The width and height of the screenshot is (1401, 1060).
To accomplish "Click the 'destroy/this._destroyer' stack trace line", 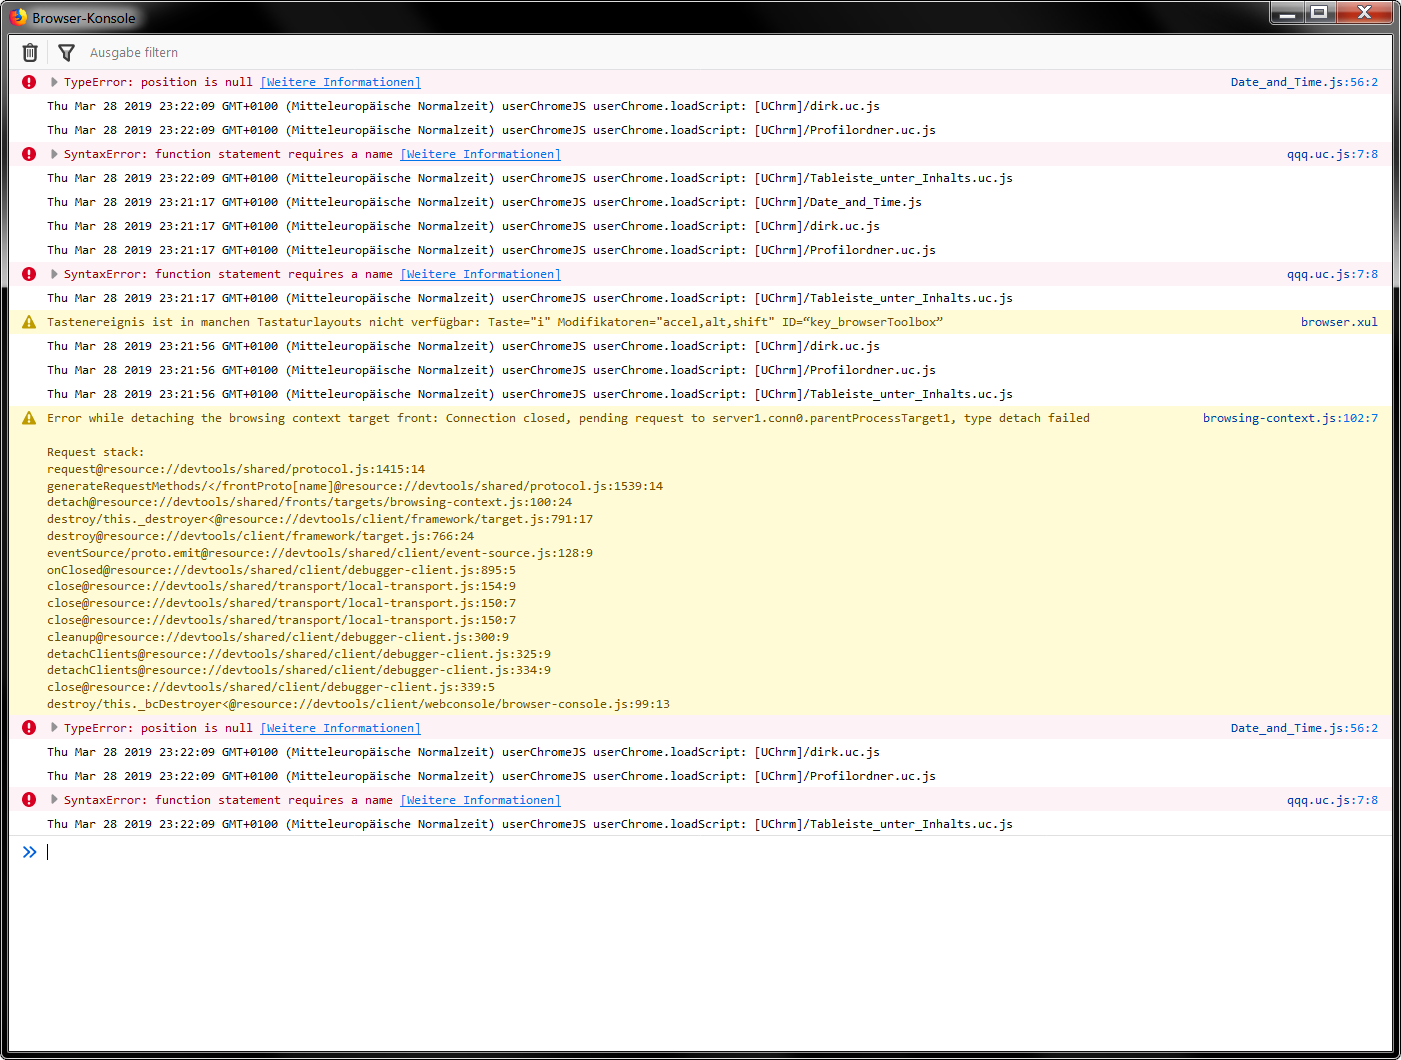I will coord(320,519).
